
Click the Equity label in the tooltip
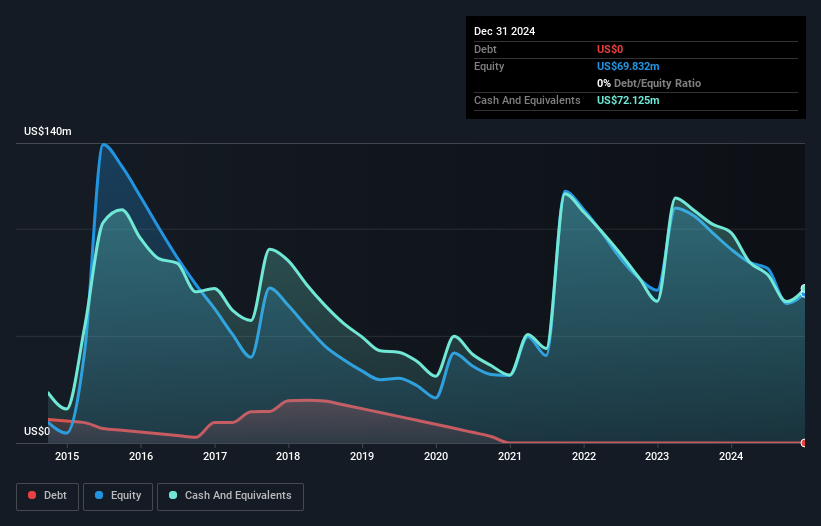pyautogui.click(x=489, y=66)
